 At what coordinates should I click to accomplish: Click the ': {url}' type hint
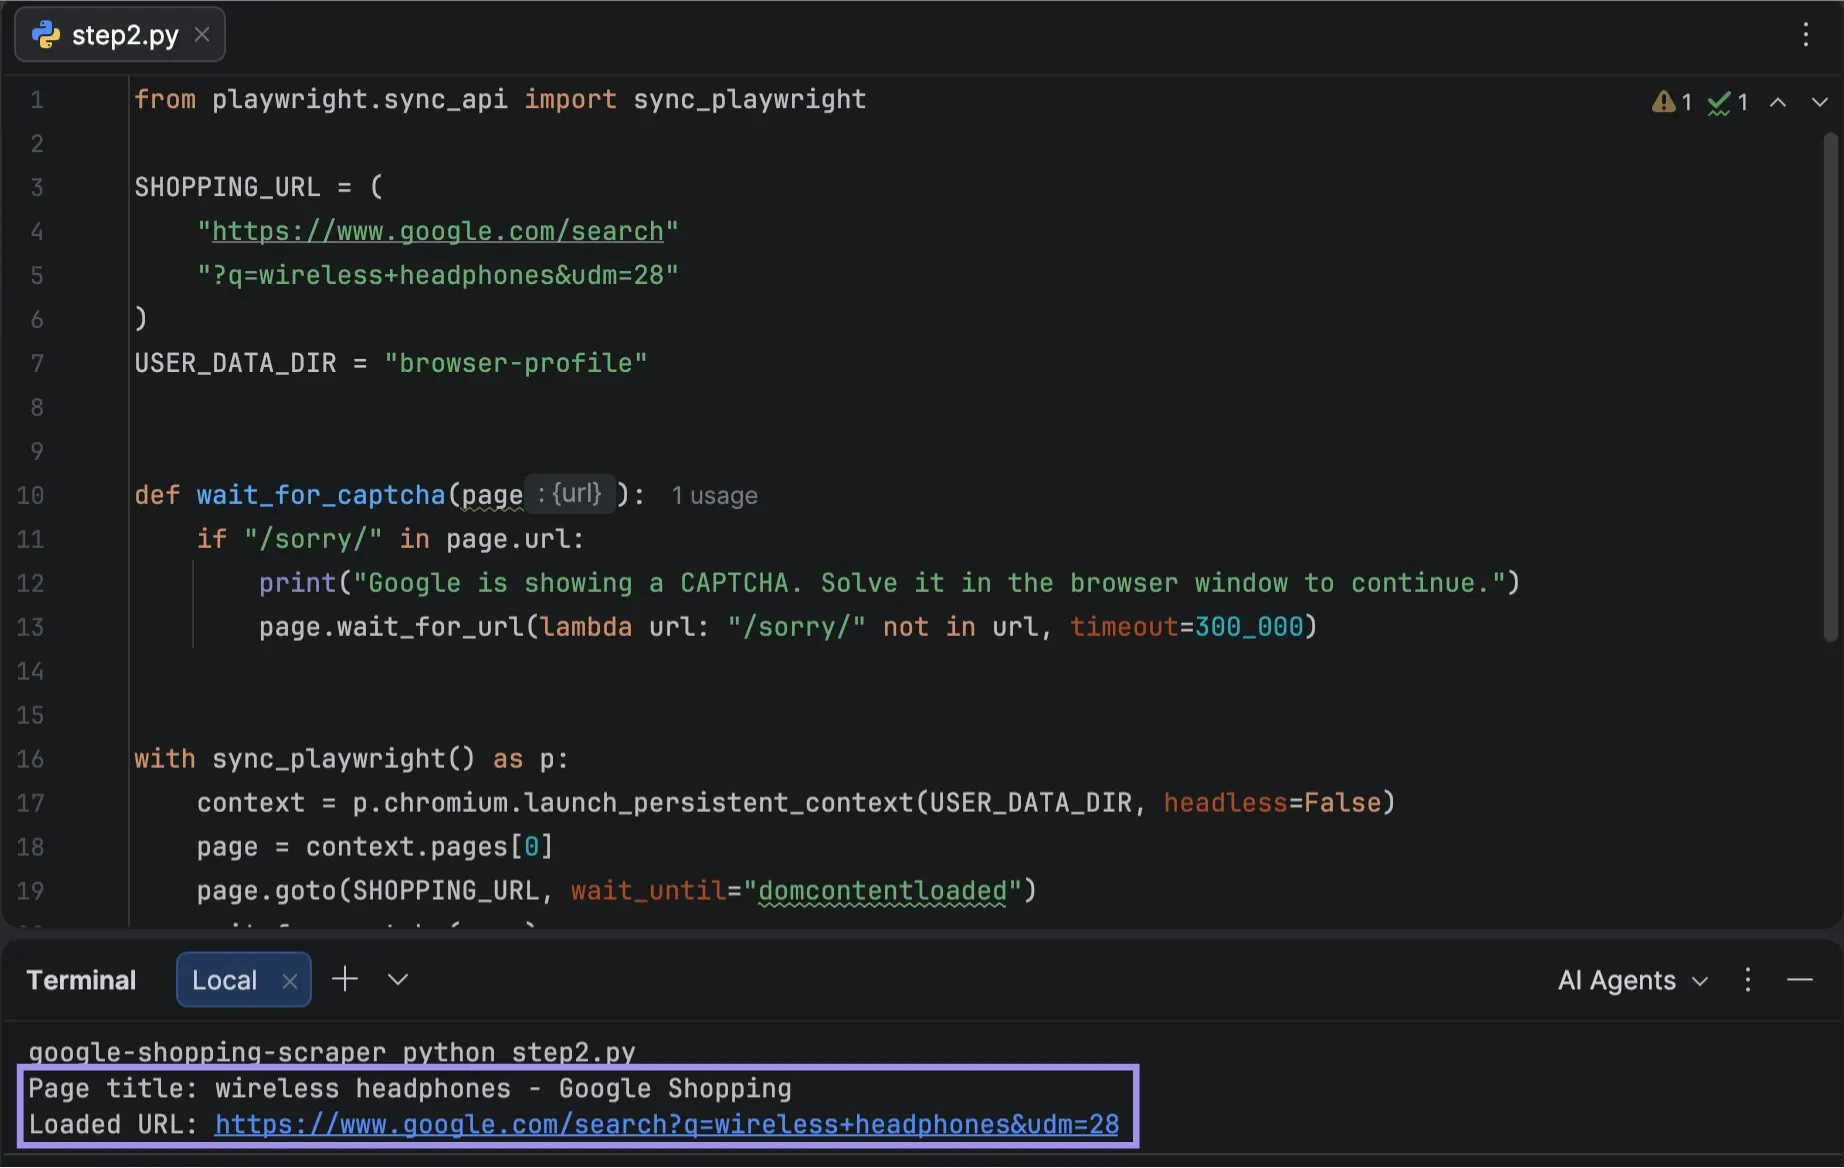(569, 494)
